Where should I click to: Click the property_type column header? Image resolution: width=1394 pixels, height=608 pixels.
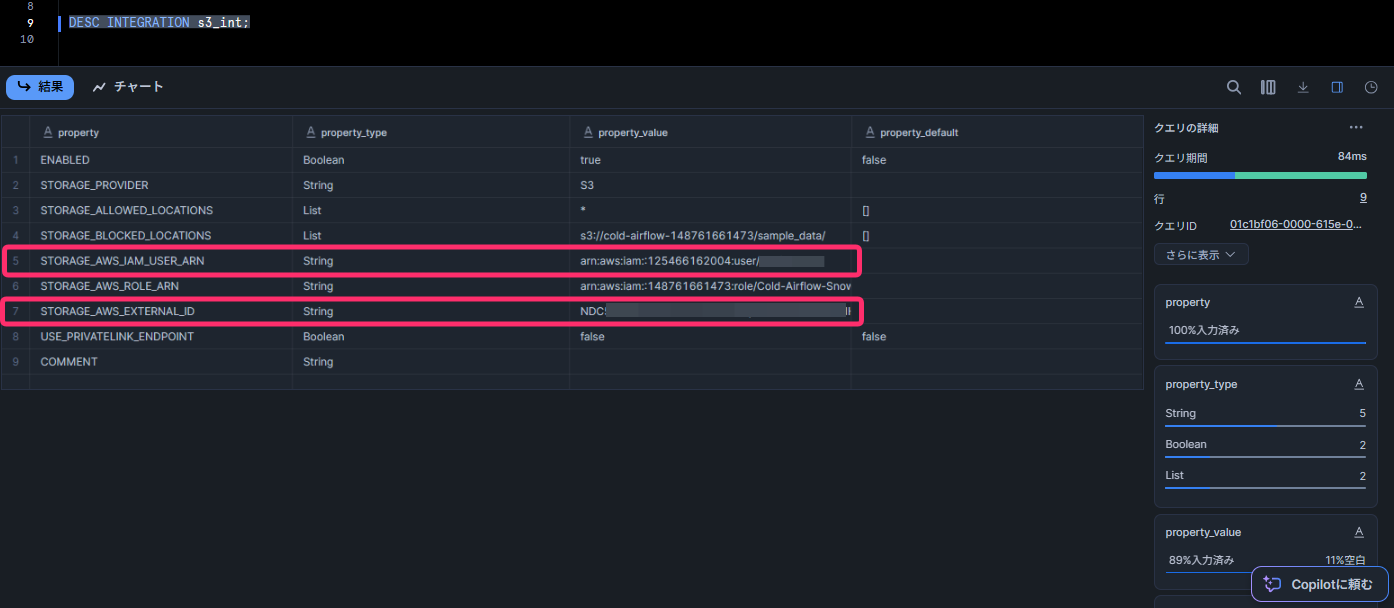coord(353,132)
